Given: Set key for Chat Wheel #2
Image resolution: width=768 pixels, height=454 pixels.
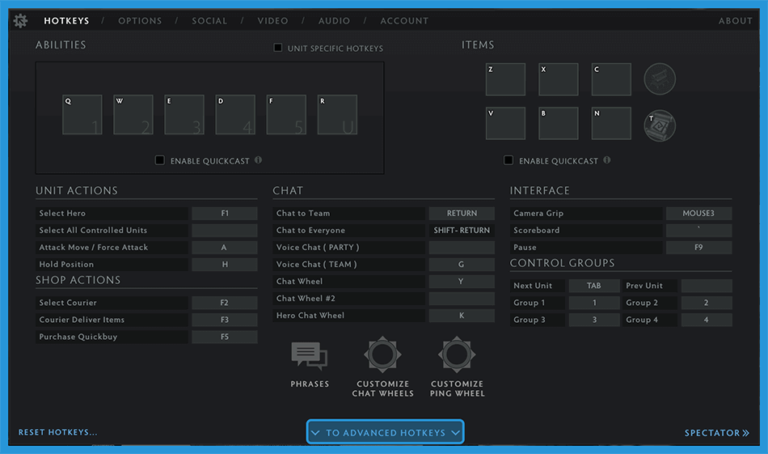Looking at the screenshot, I should coord(461,298).
